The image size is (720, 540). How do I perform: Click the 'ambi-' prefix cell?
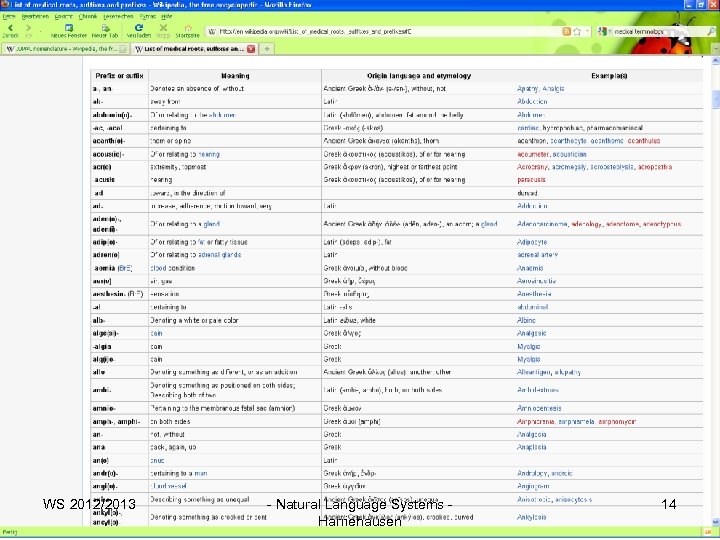click(119, 390)
